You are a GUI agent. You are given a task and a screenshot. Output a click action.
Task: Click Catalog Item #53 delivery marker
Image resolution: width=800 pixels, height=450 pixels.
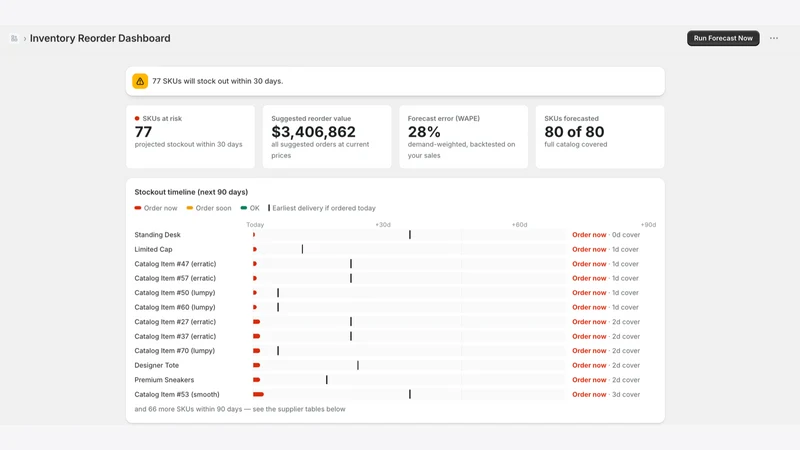tap(410, 394)
